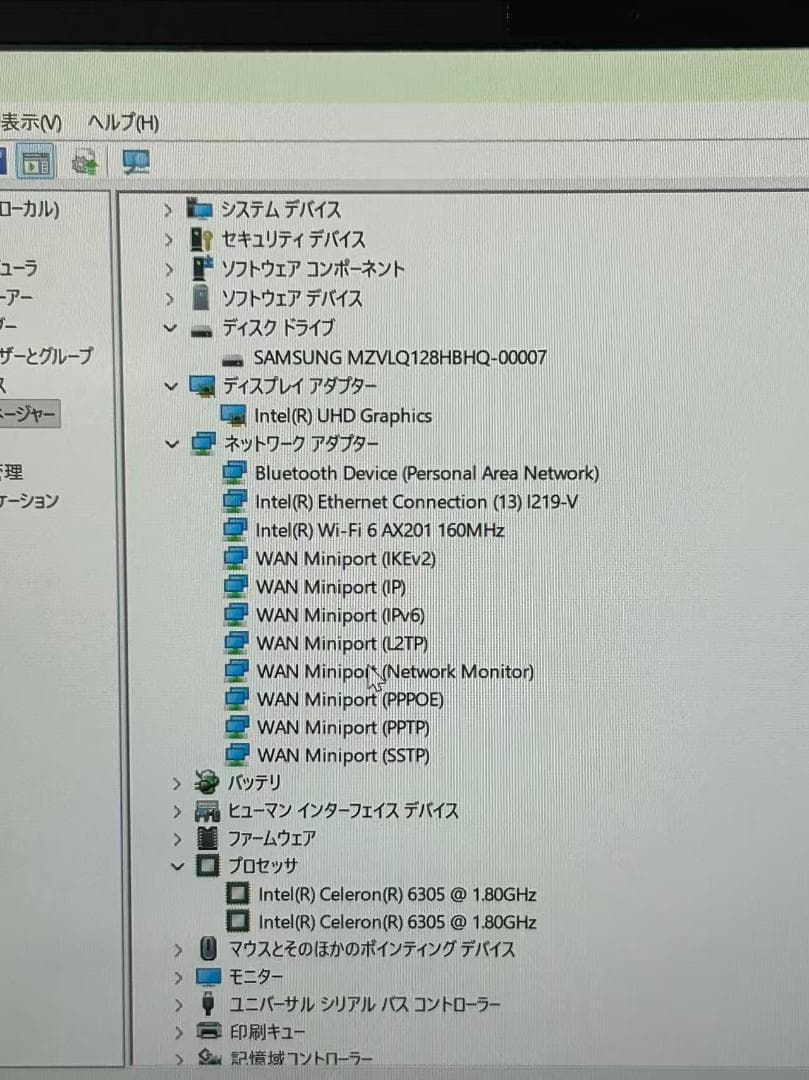Collapse the ディスプレイ アダプター category
Screen dimensions: 809x1080
pyautogui.click(x=171, y=386)
